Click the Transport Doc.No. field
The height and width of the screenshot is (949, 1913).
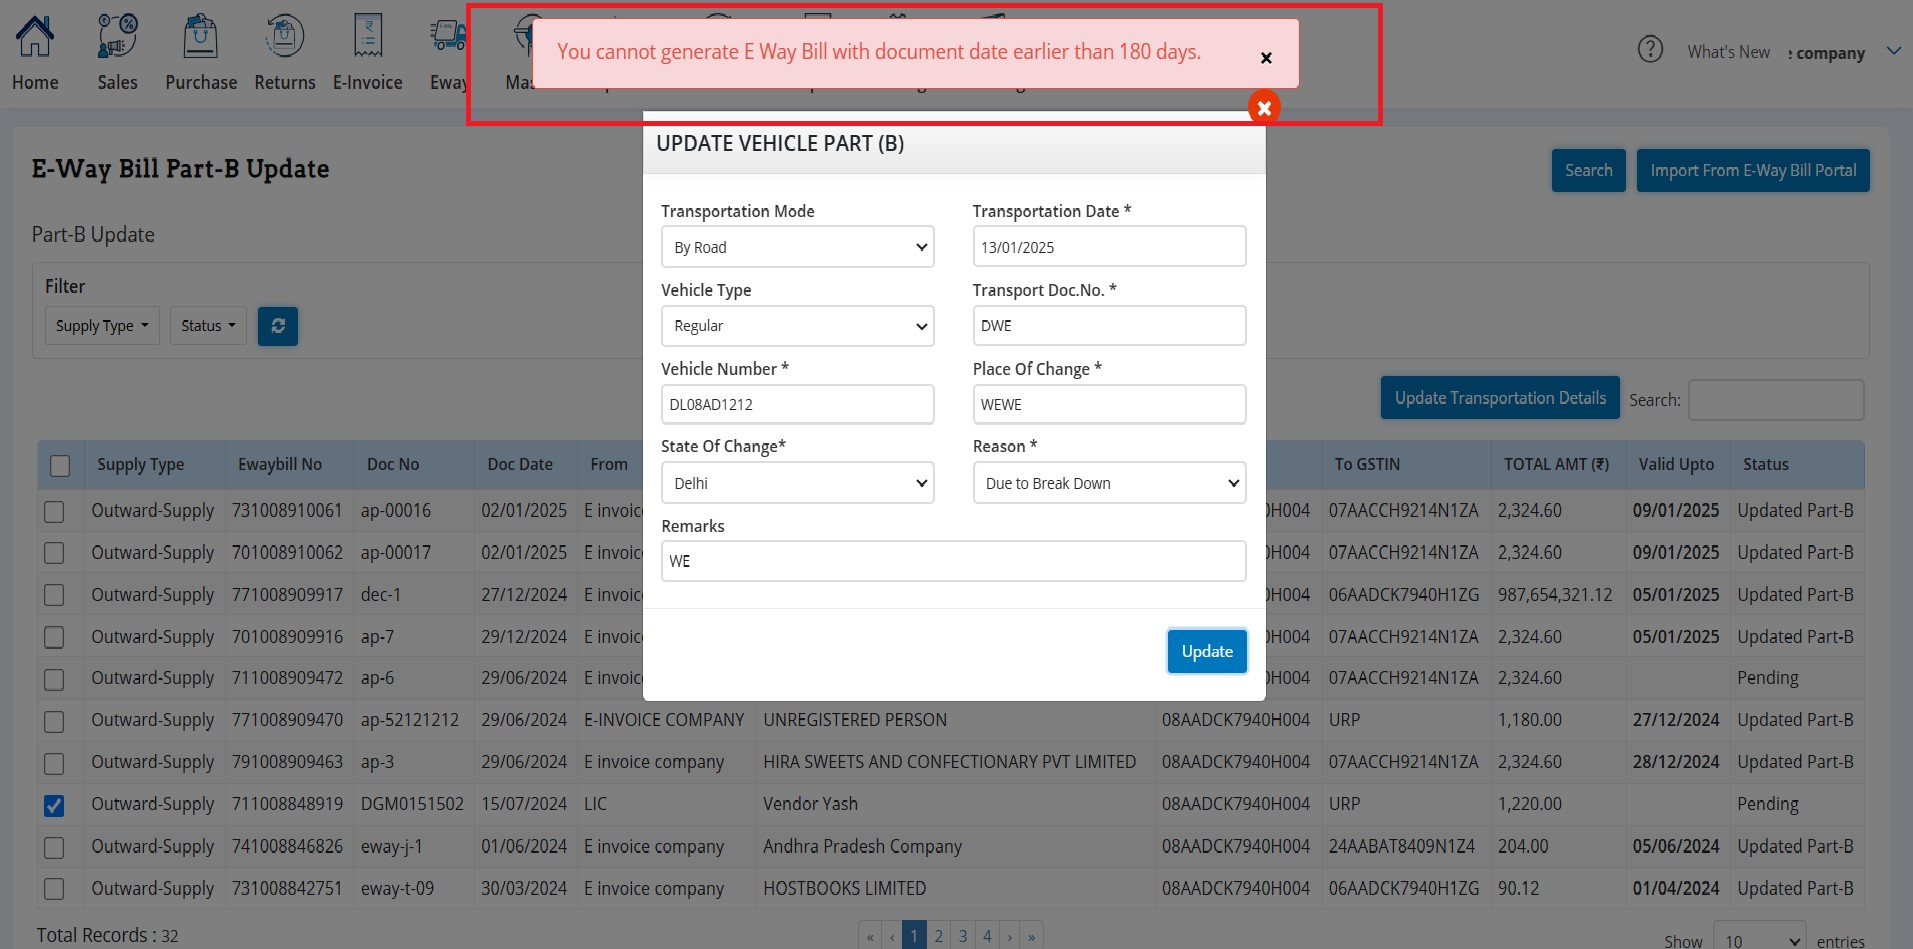[1109, 326]
